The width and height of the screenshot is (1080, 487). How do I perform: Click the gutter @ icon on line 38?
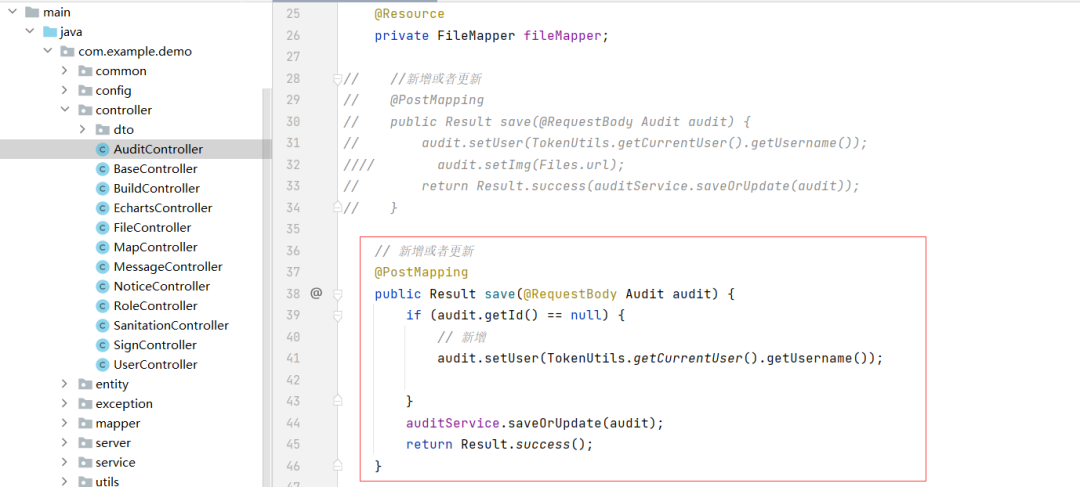(316, 294)
